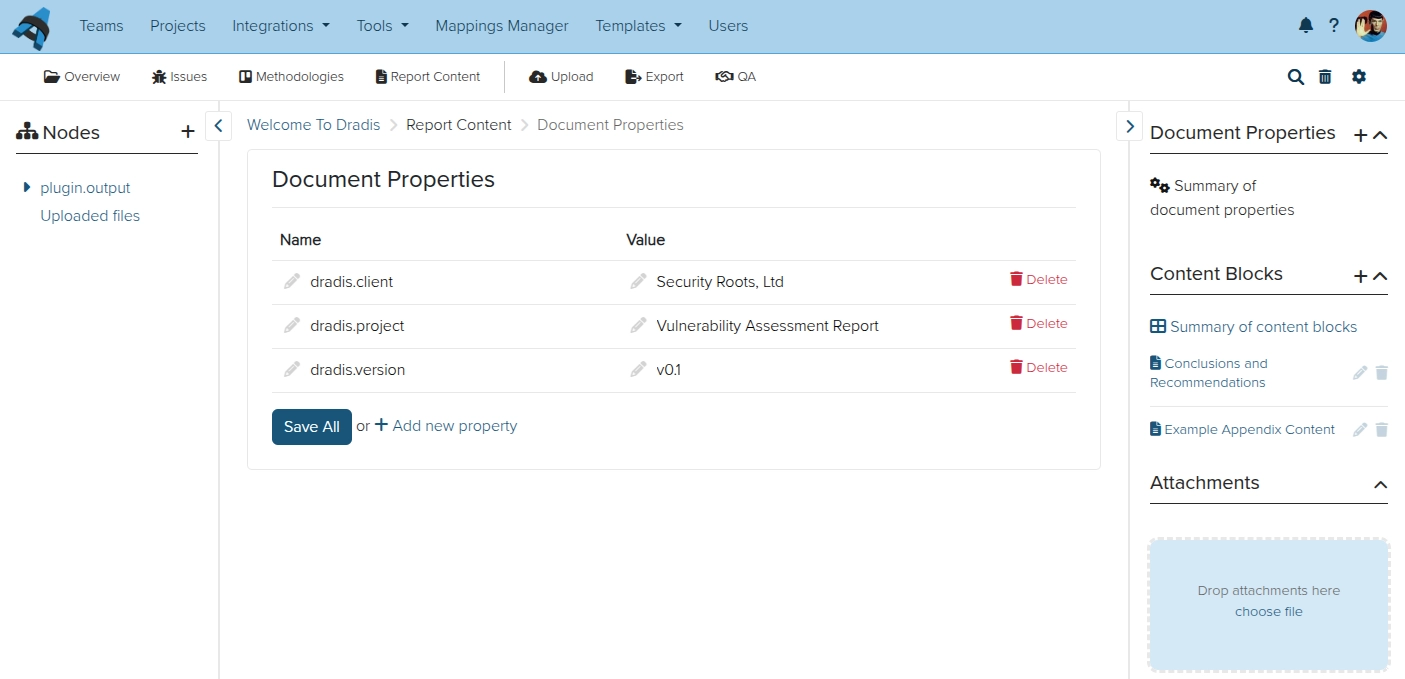Edit the Security Roots, Ltd value pencil
Screen dimensions: 1405x679
pos(638,282)
